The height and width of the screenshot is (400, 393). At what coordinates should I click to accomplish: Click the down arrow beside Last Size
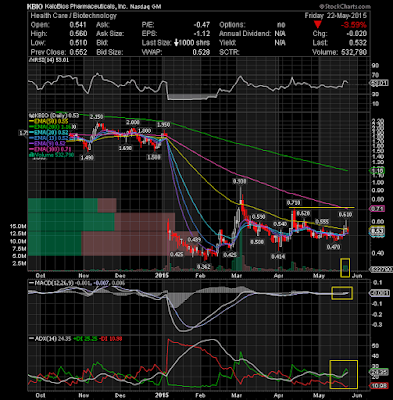pyautogui.click(x=176, y=43)
